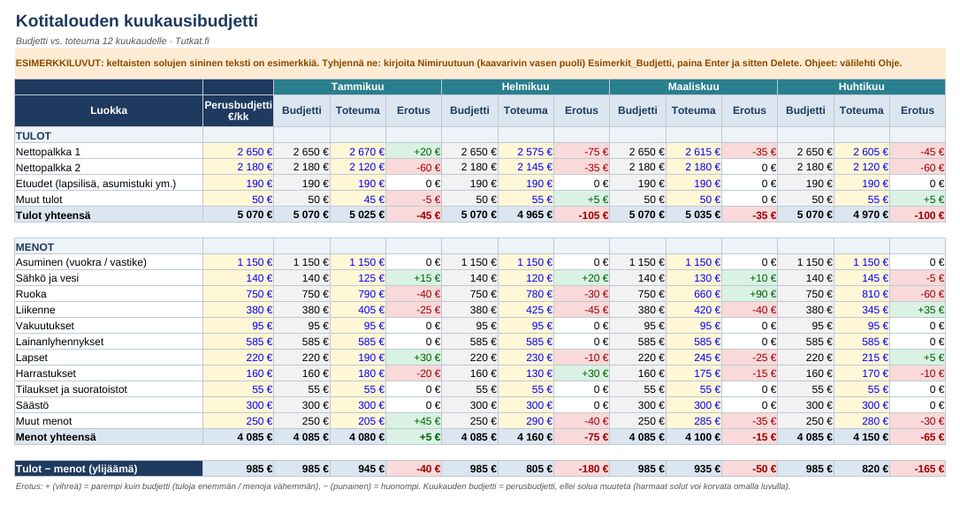Select the Muut menot row label
This screenshot has height=505, width=960.
[x=109, y=421]
